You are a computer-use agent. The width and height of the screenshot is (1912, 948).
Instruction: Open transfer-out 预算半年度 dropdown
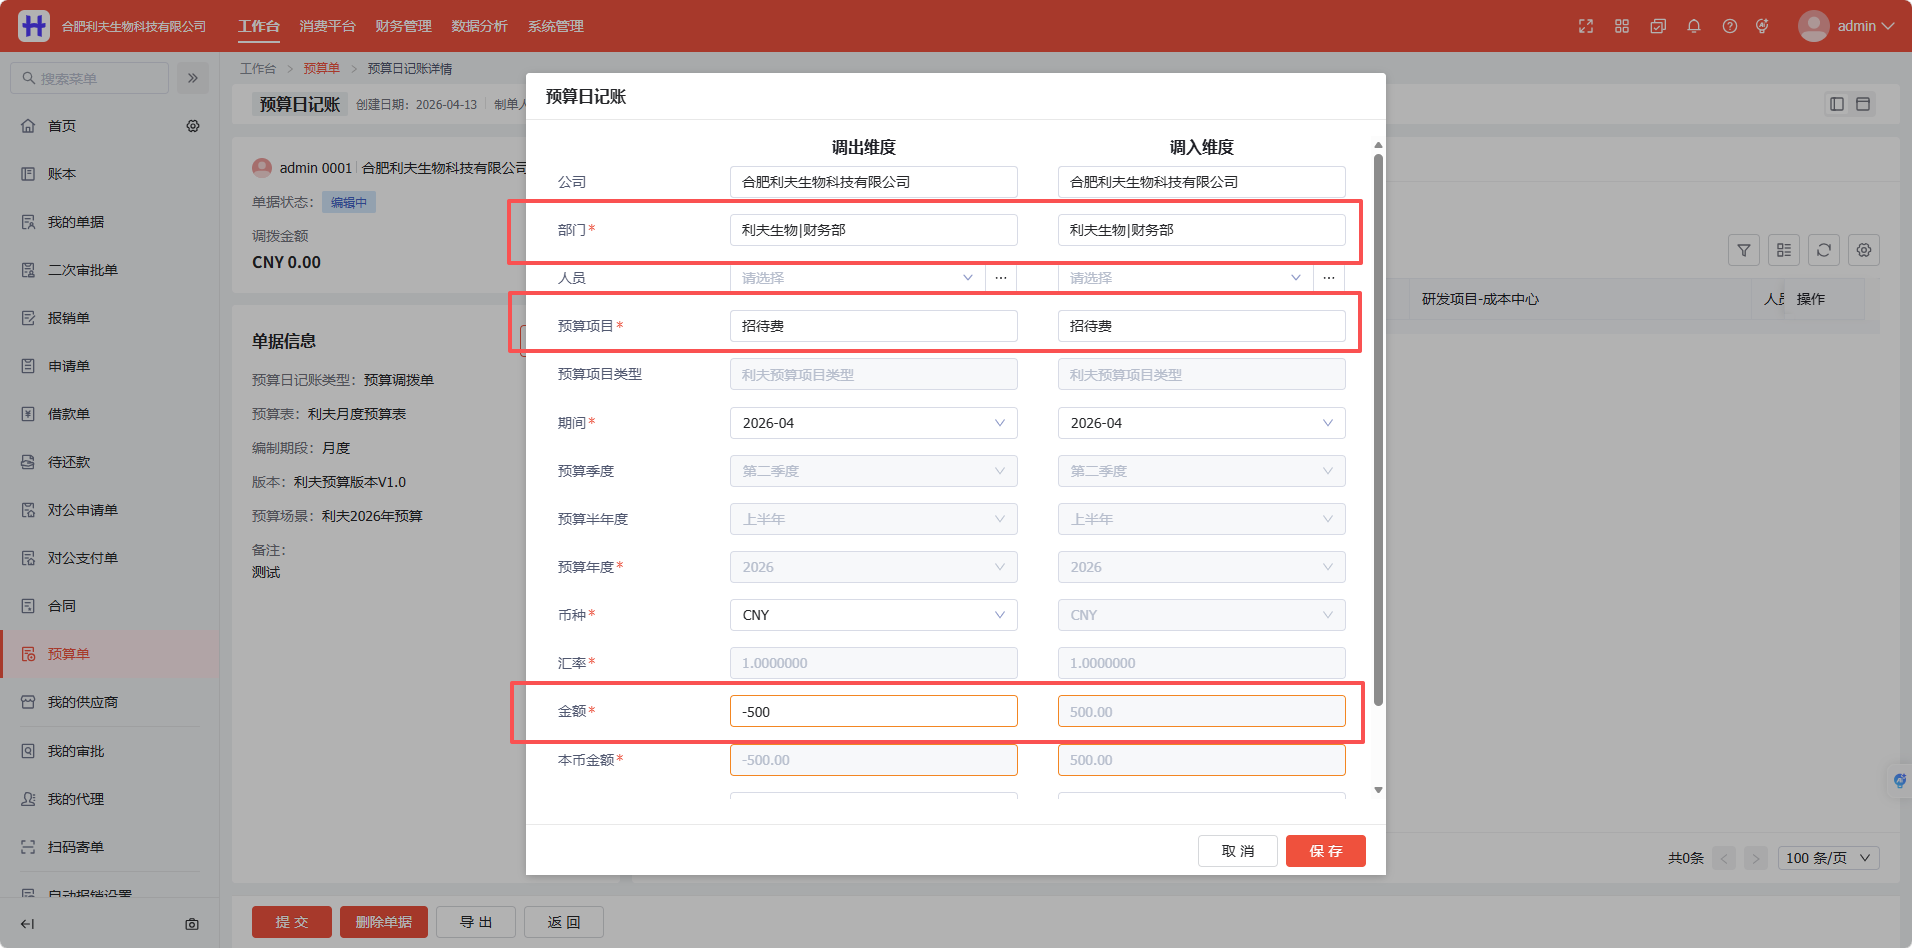coord(874,519)
